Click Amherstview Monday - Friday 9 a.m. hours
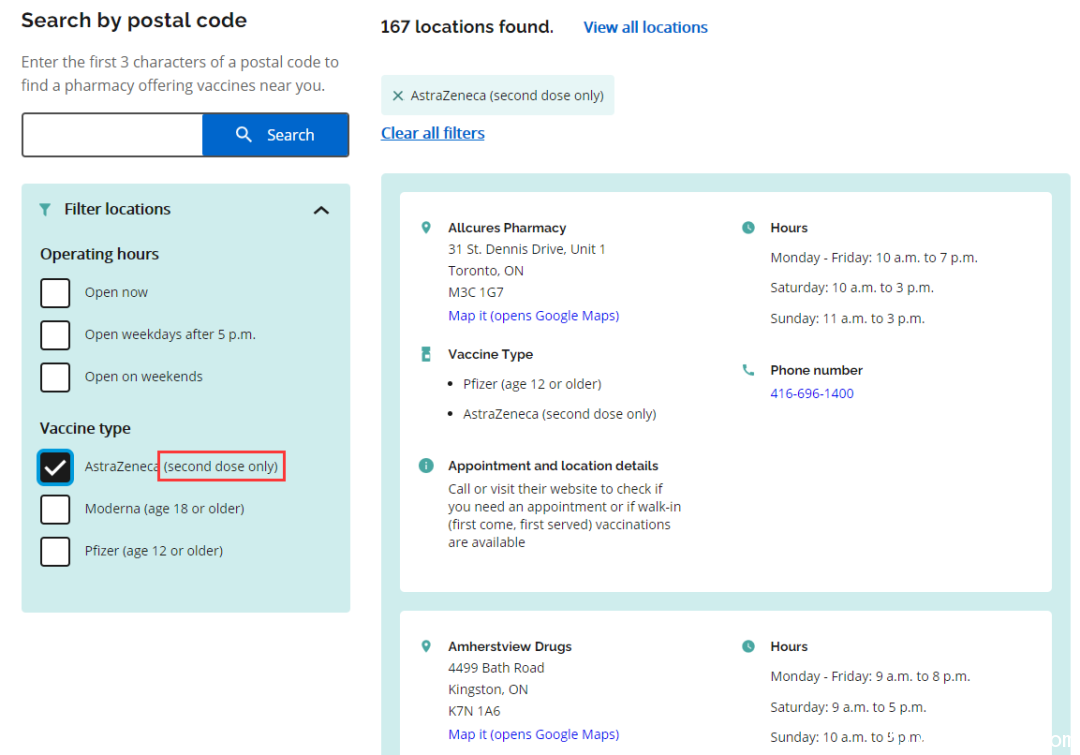The image size is (1080, 755). tap(870, 676)
